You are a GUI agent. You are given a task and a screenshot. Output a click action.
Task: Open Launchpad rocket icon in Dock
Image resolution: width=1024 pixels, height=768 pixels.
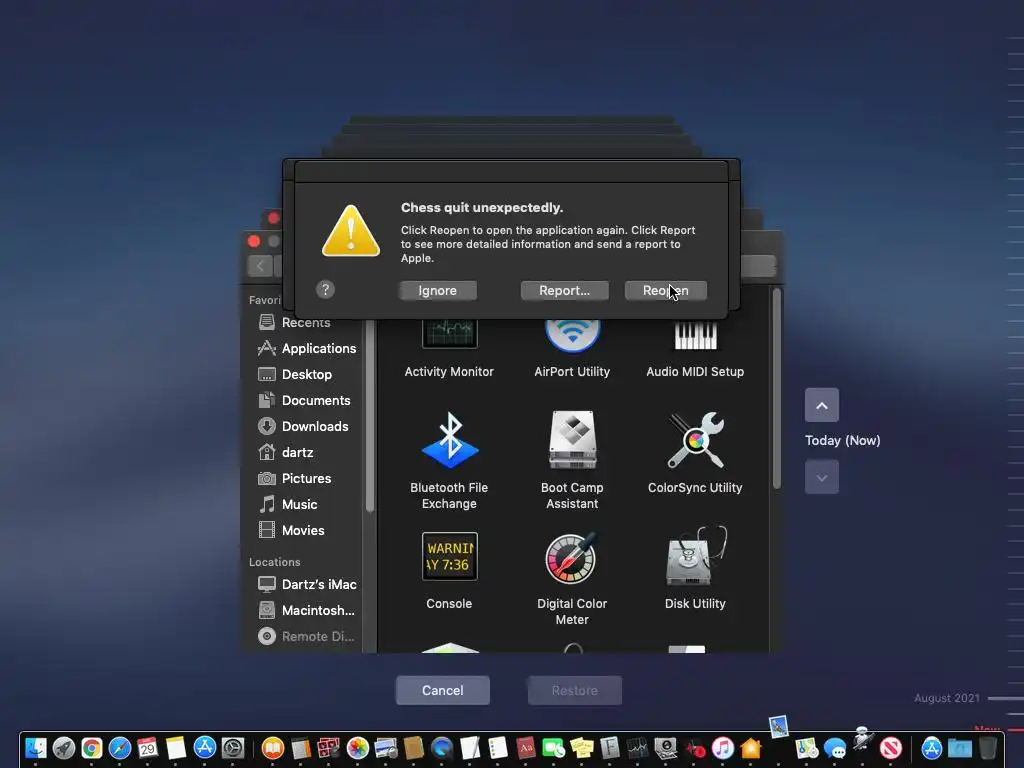[x=63, y=748]
